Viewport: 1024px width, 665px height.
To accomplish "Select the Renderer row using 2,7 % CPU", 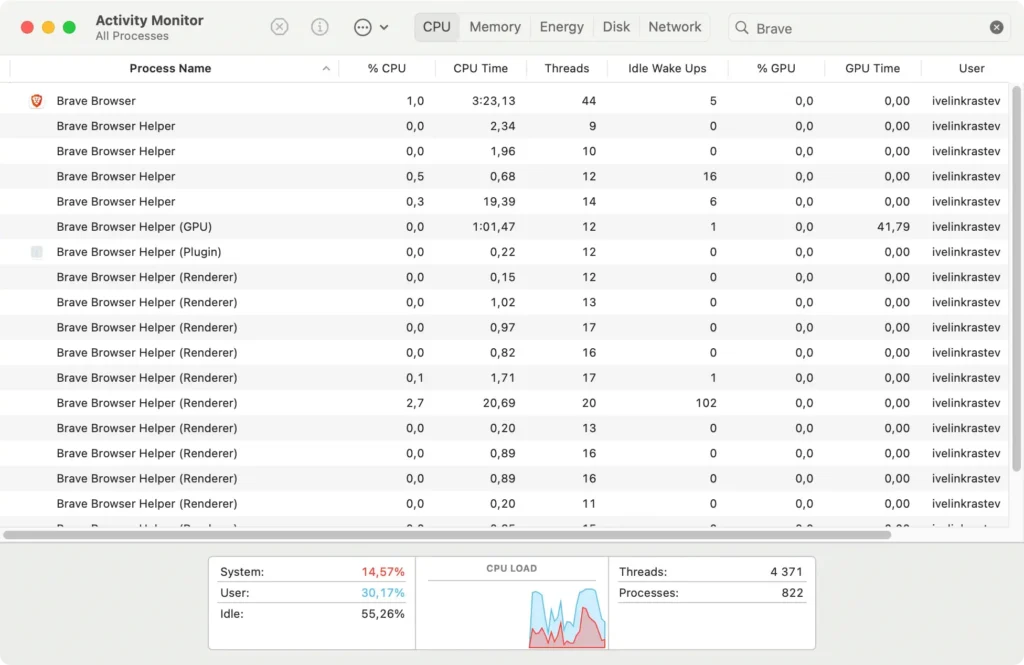I will [504, 403].
